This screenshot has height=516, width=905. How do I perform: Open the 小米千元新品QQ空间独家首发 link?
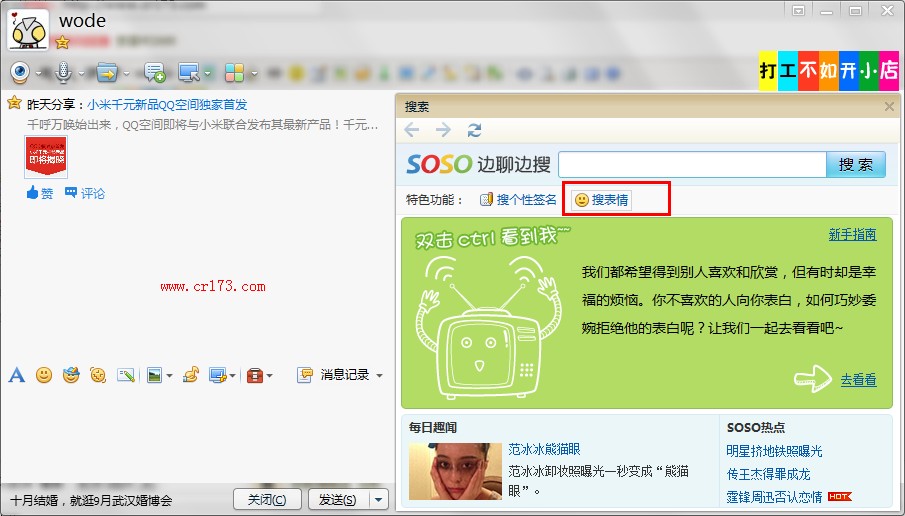click(167, 104)
